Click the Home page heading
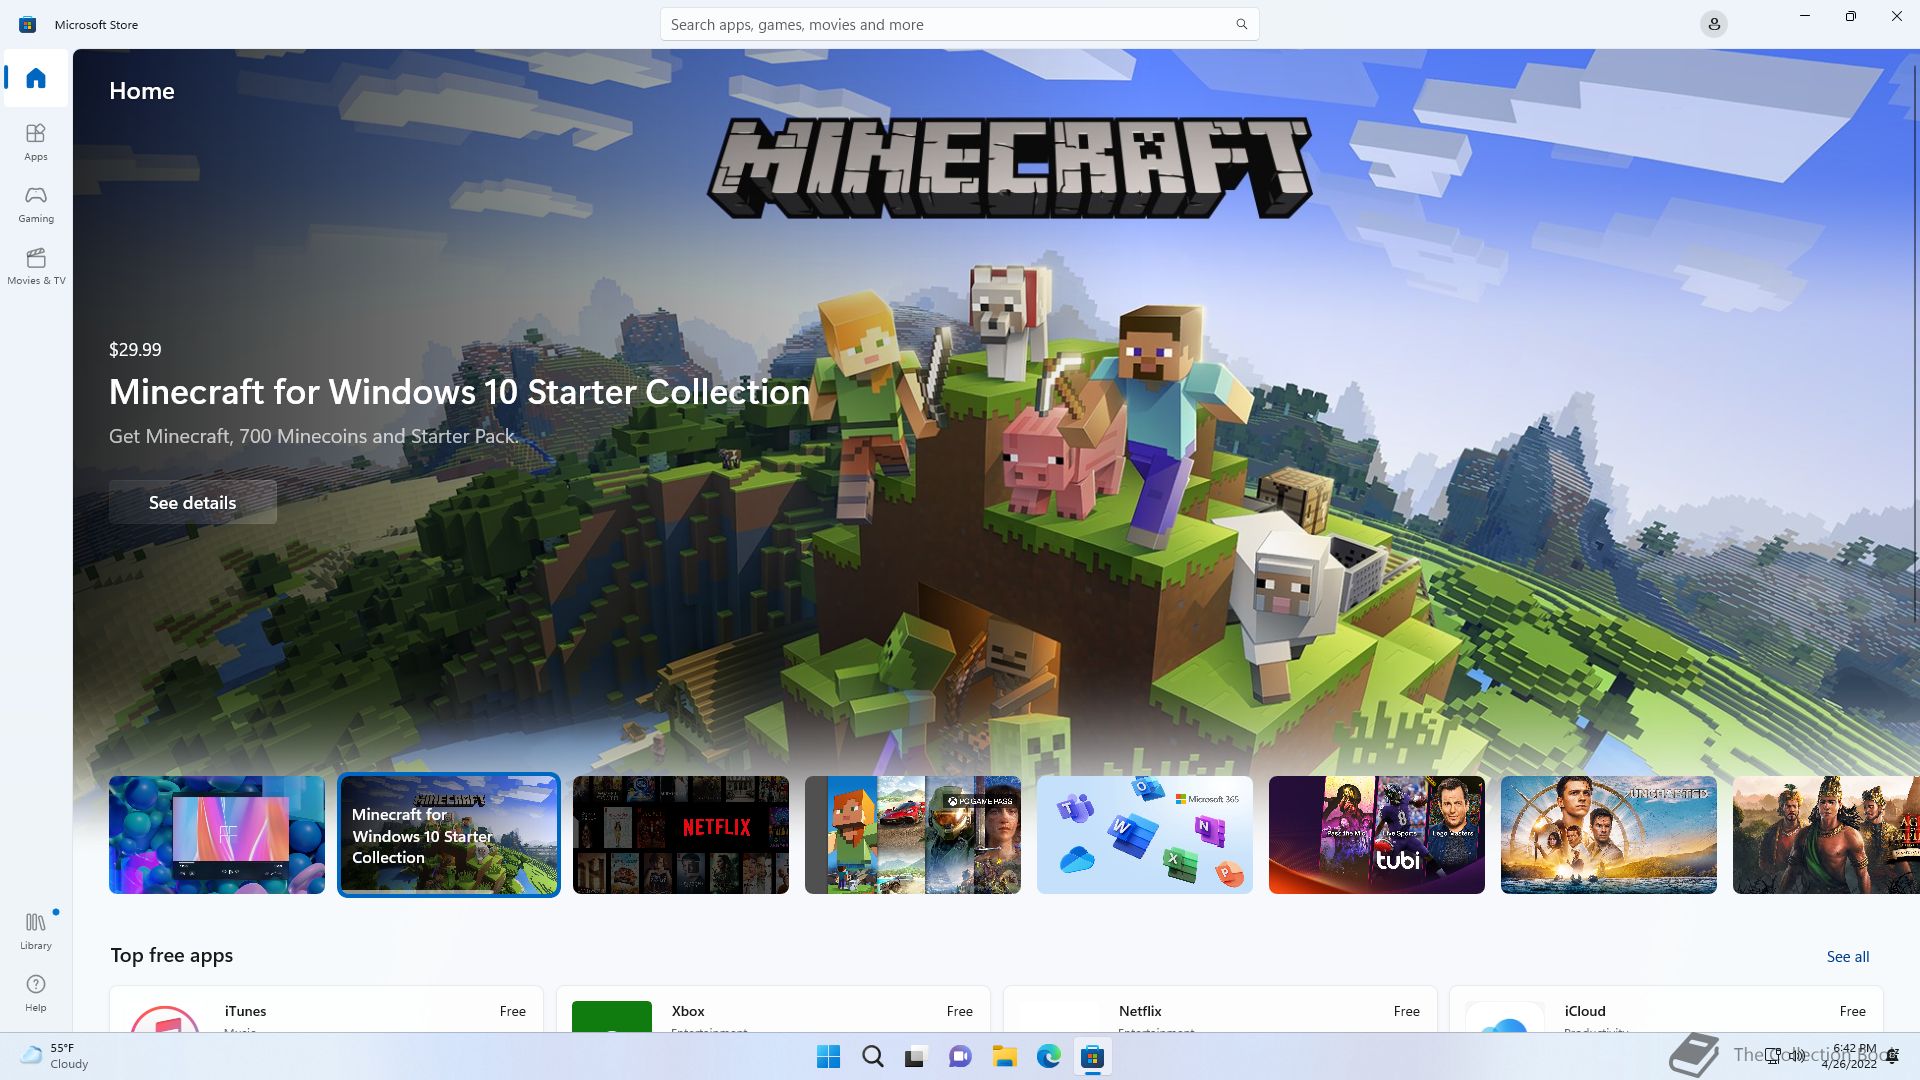 point(142,91)
